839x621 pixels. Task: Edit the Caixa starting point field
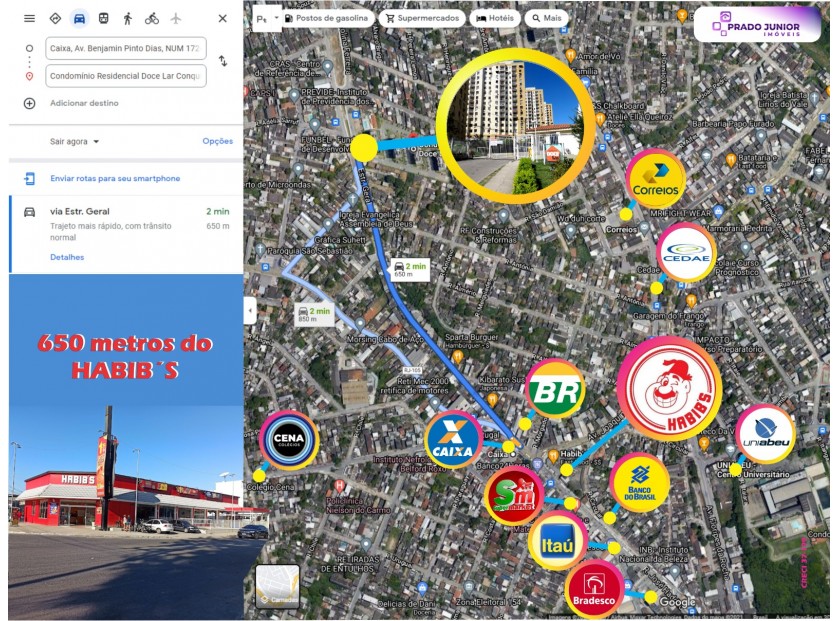click(x=126, y=48)
